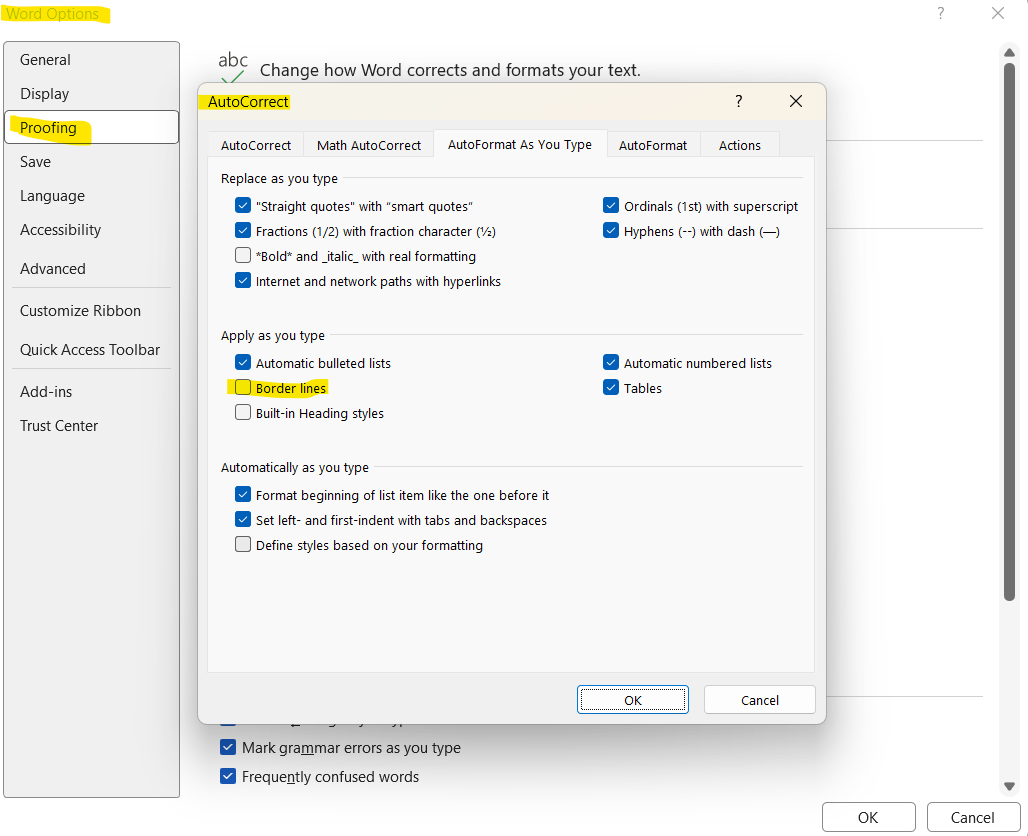Cancel the AutoCorrect dialog

click(760, 700)
